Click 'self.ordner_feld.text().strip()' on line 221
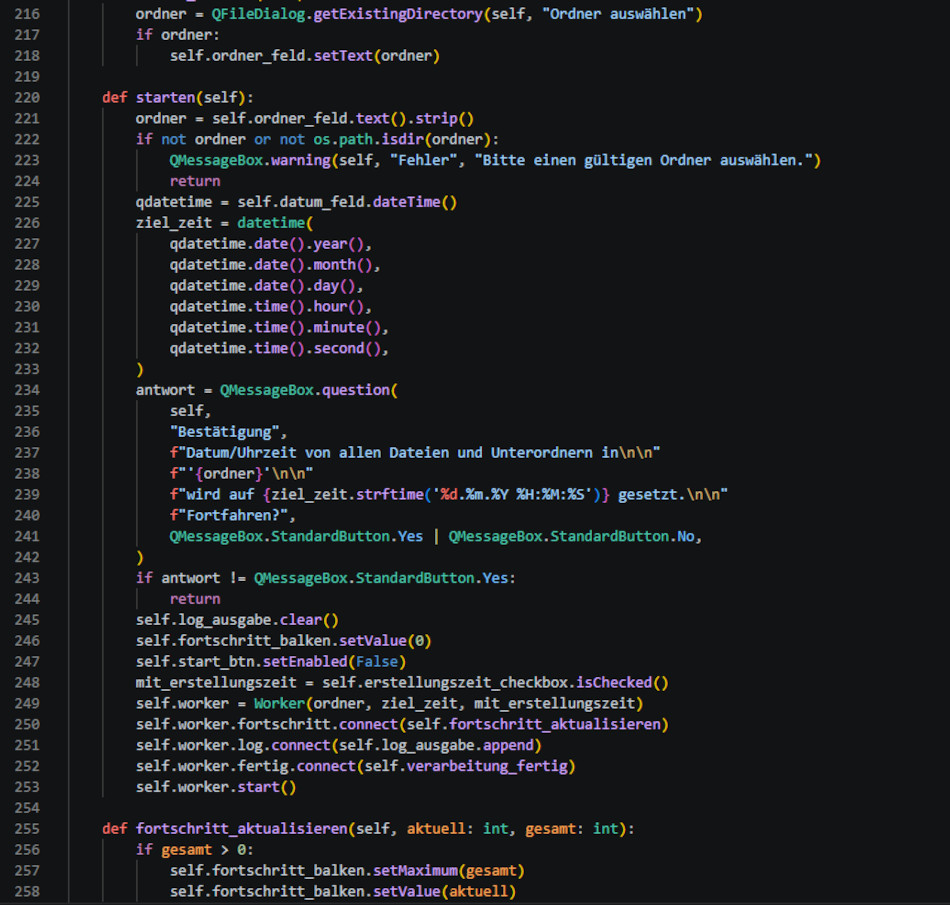Viewport: 950px width, 905px height. click(343, 118)
